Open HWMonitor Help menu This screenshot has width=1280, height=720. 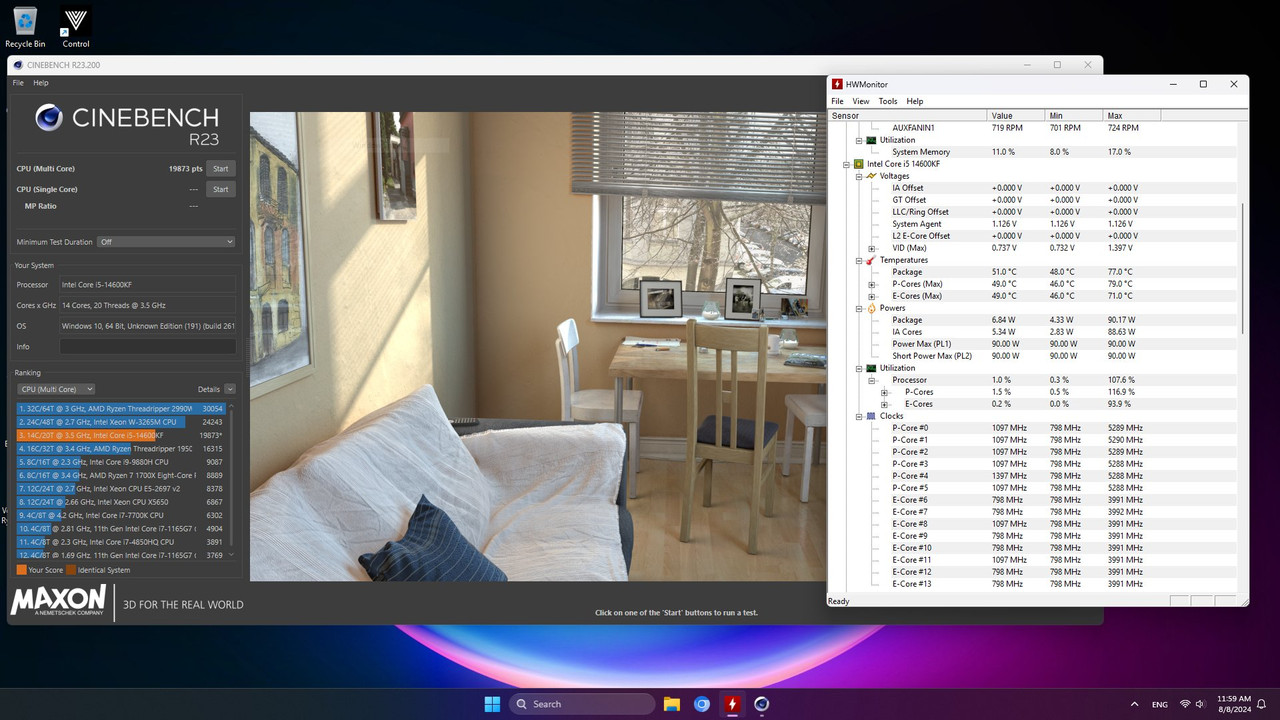click(915, 101)
